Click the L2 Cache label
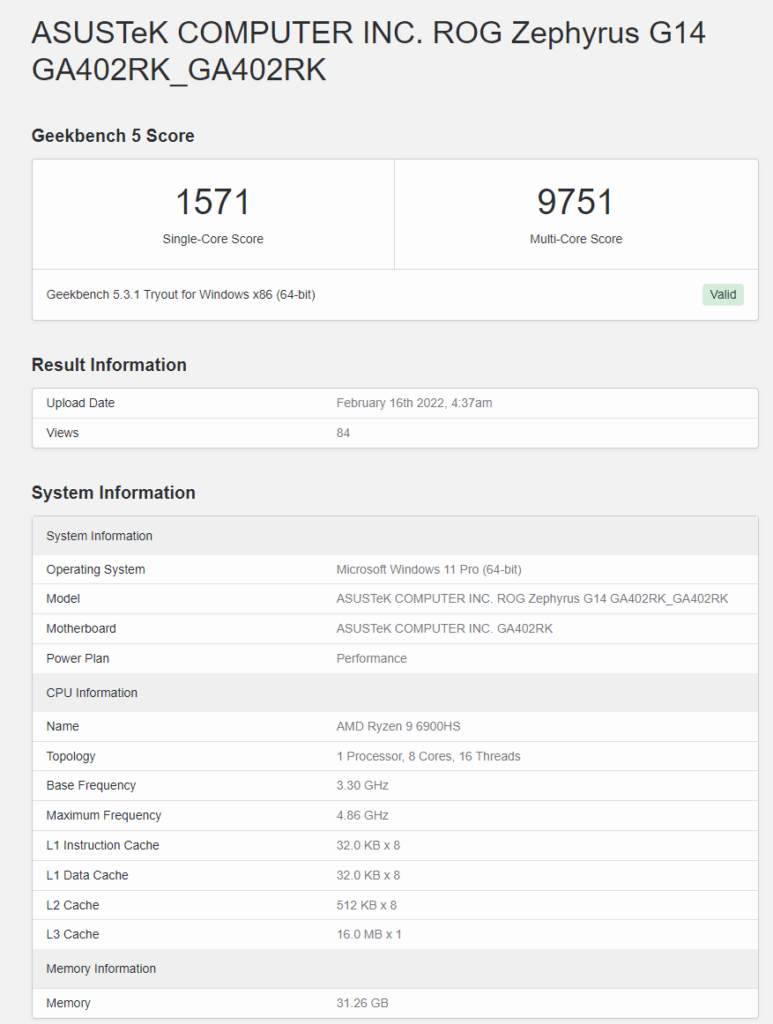773x1024 pixels. (x=72, y=906)
